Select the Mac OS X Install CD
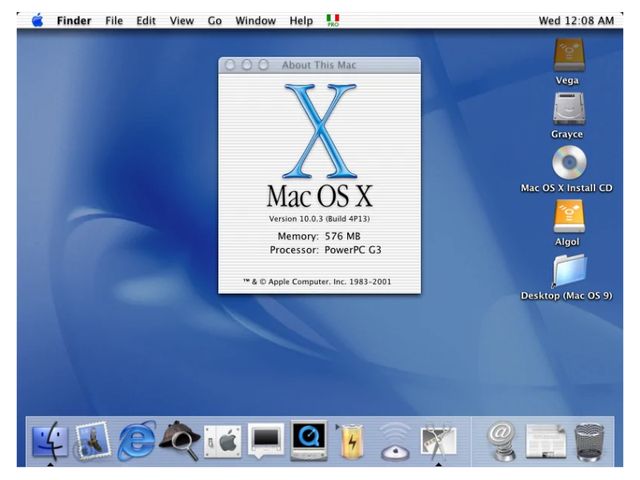This screenshot has height=480, width=640. point(567,163)
